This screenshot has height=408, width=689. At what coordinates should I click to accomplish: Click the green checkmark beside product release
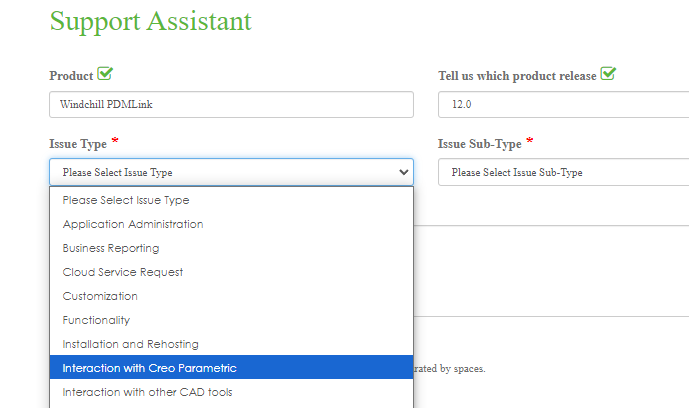pos(608,74)
